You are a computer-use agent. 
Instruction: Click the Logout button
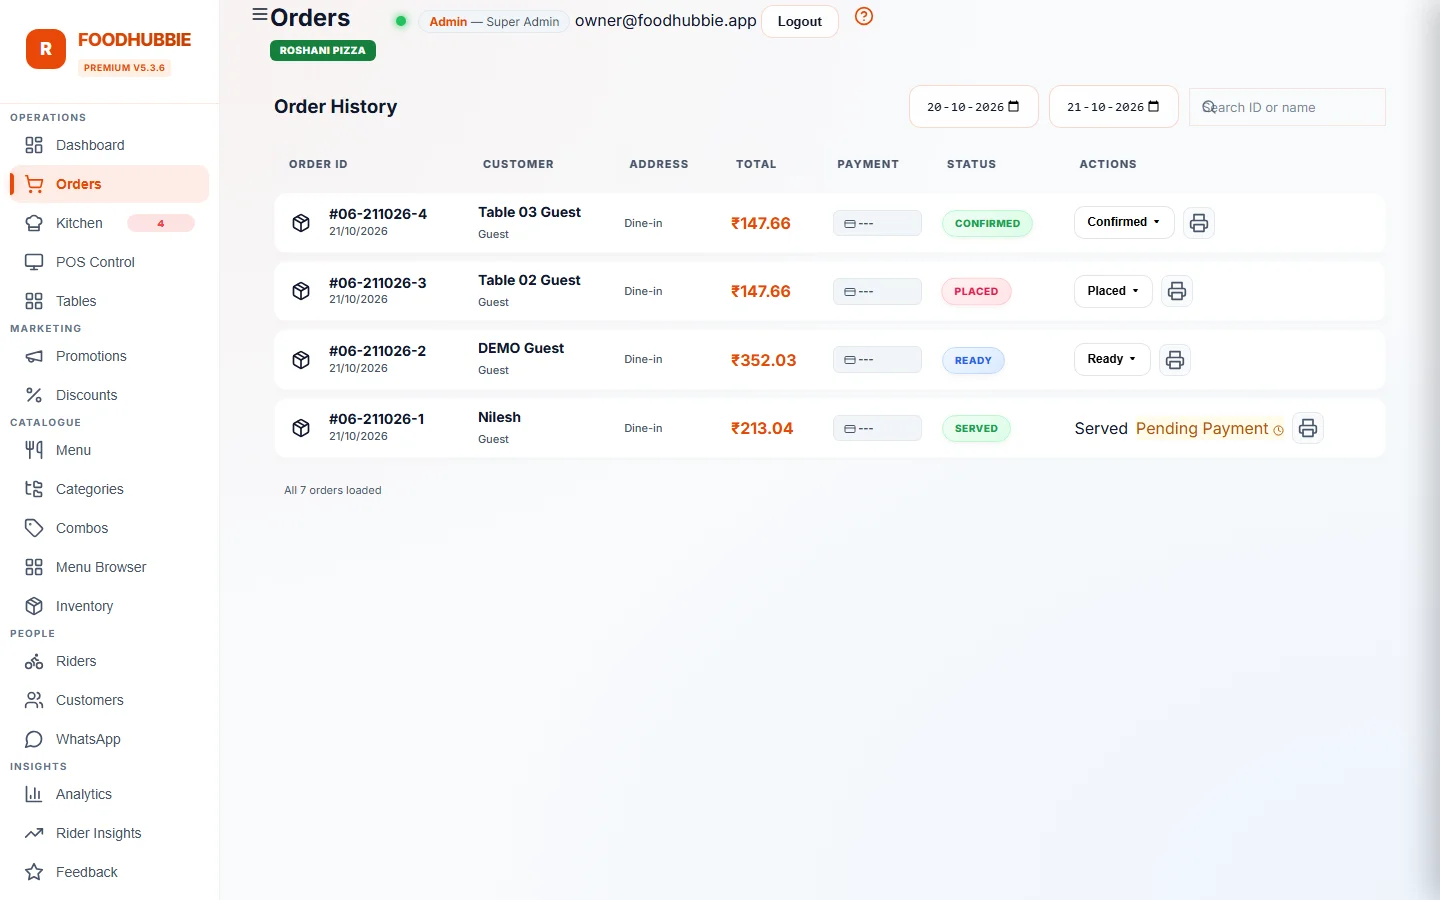[x=800, y=21]
